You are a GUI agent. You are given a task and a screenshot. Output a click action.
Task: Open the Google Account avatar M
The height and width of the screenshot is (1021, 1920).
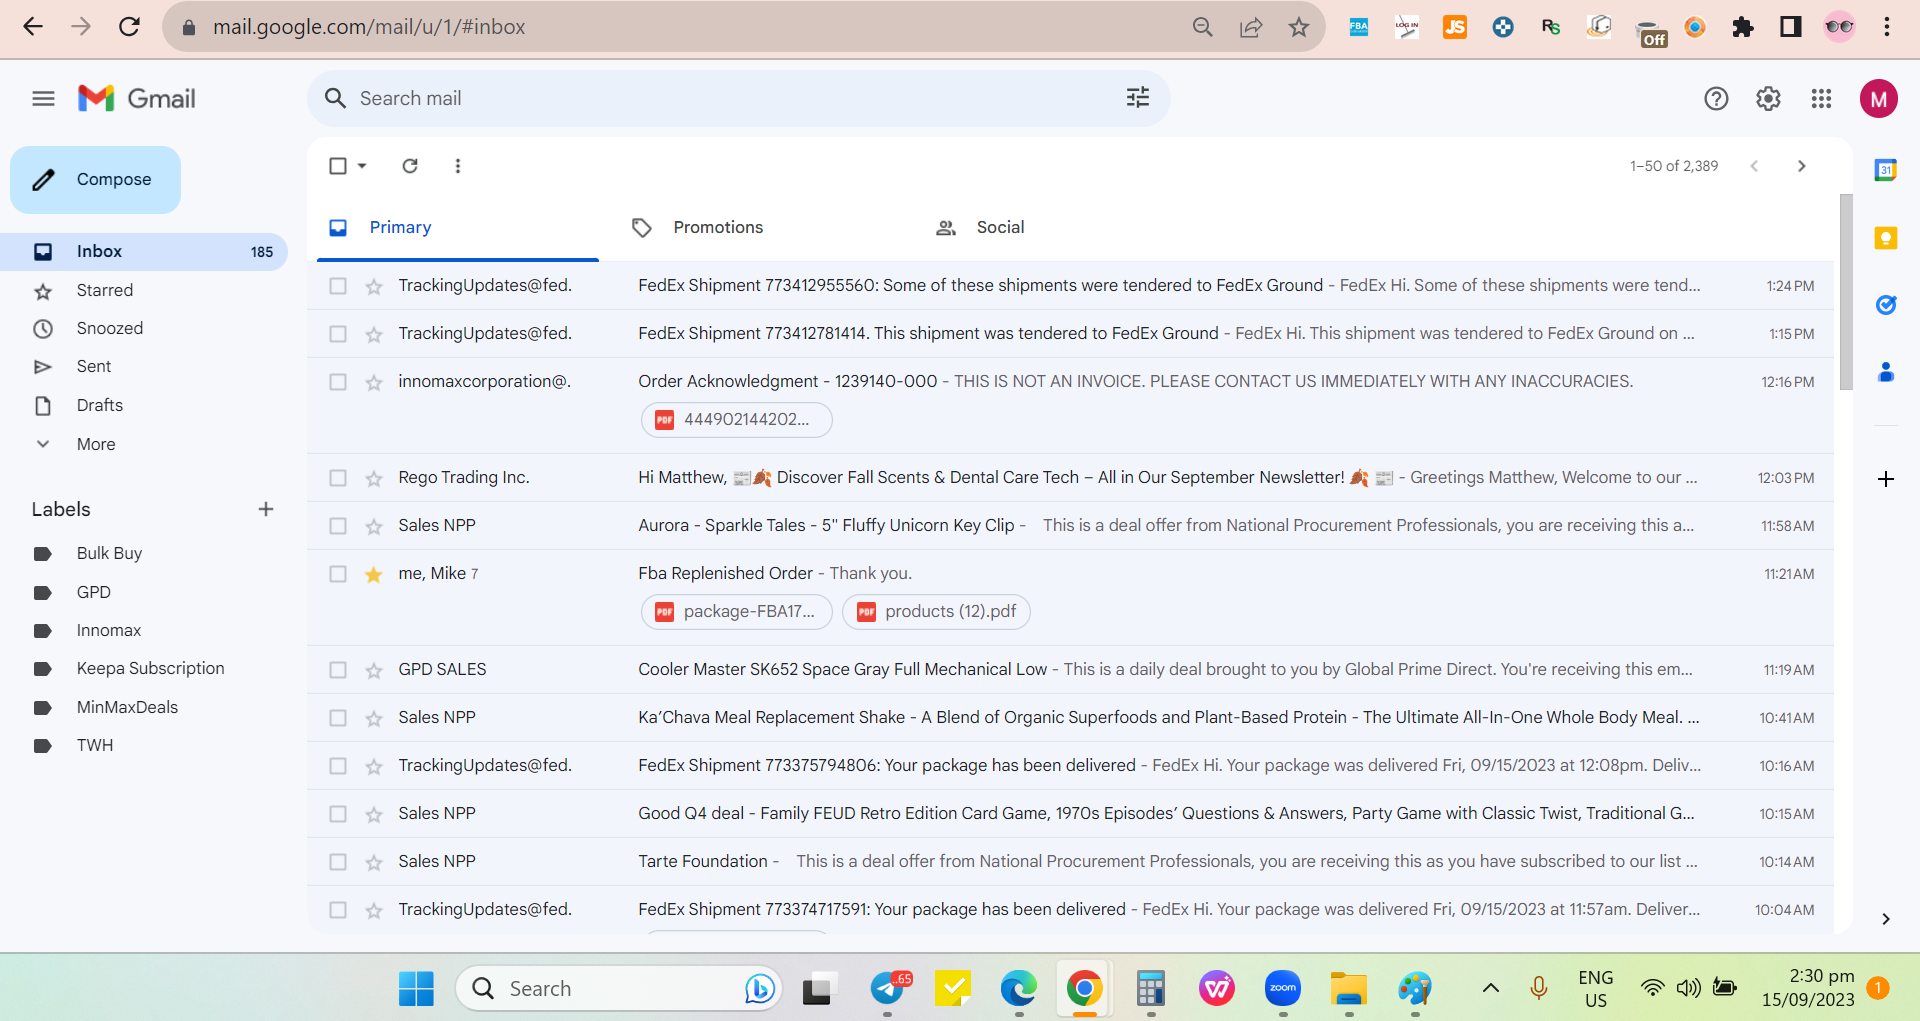point(1878,98)
